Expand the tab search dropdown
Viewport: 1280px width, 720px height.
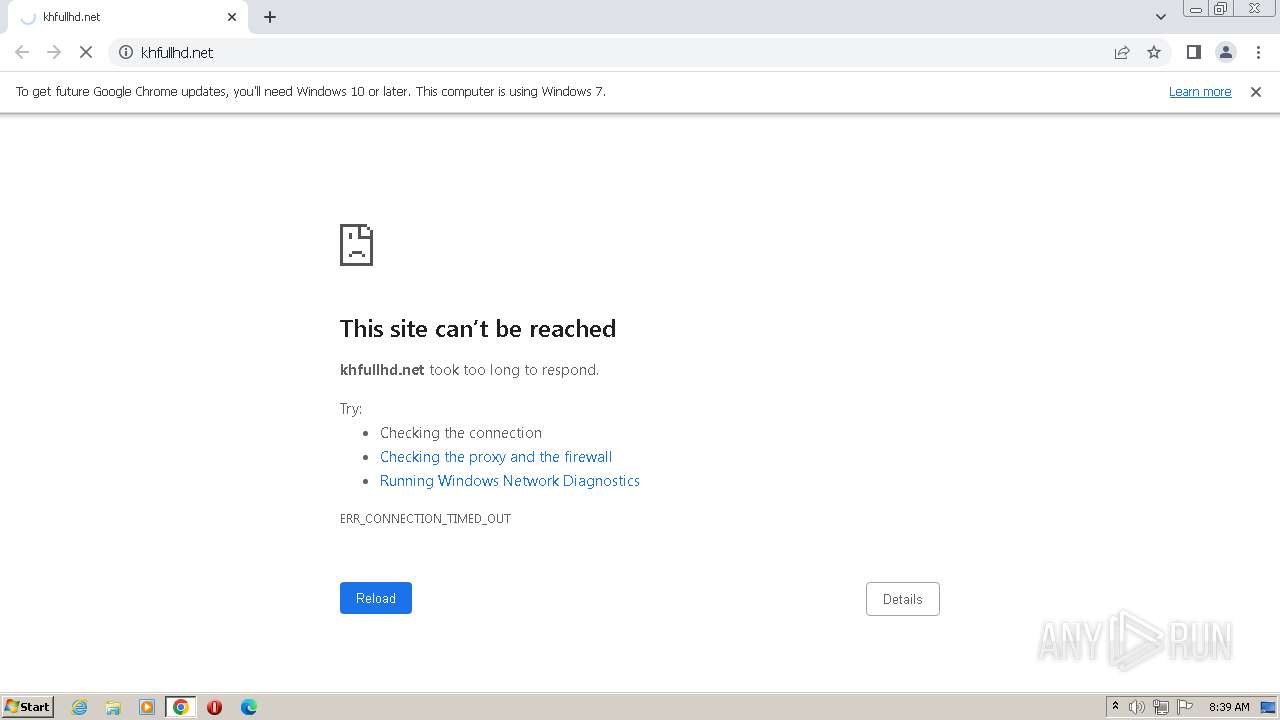click(x=1161, y=17)
